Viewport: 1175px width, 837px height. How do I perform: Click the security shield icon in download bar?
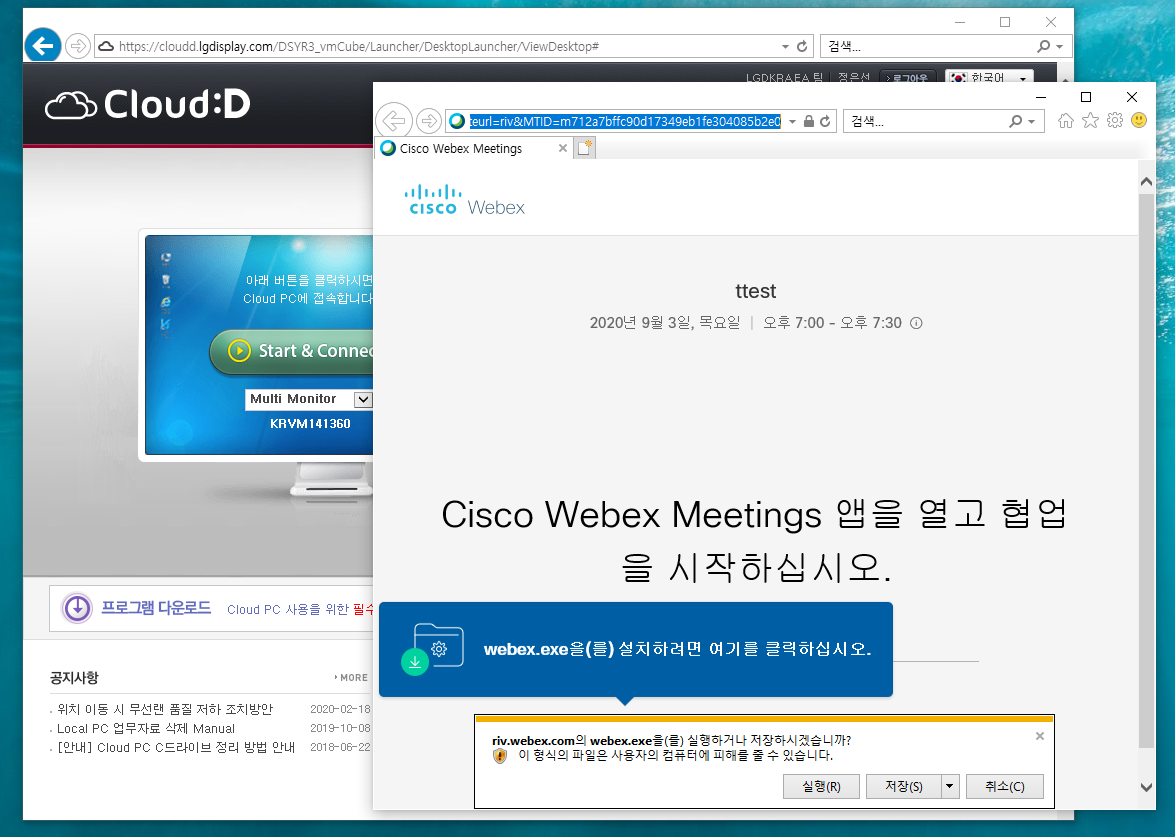click(500, 755)
